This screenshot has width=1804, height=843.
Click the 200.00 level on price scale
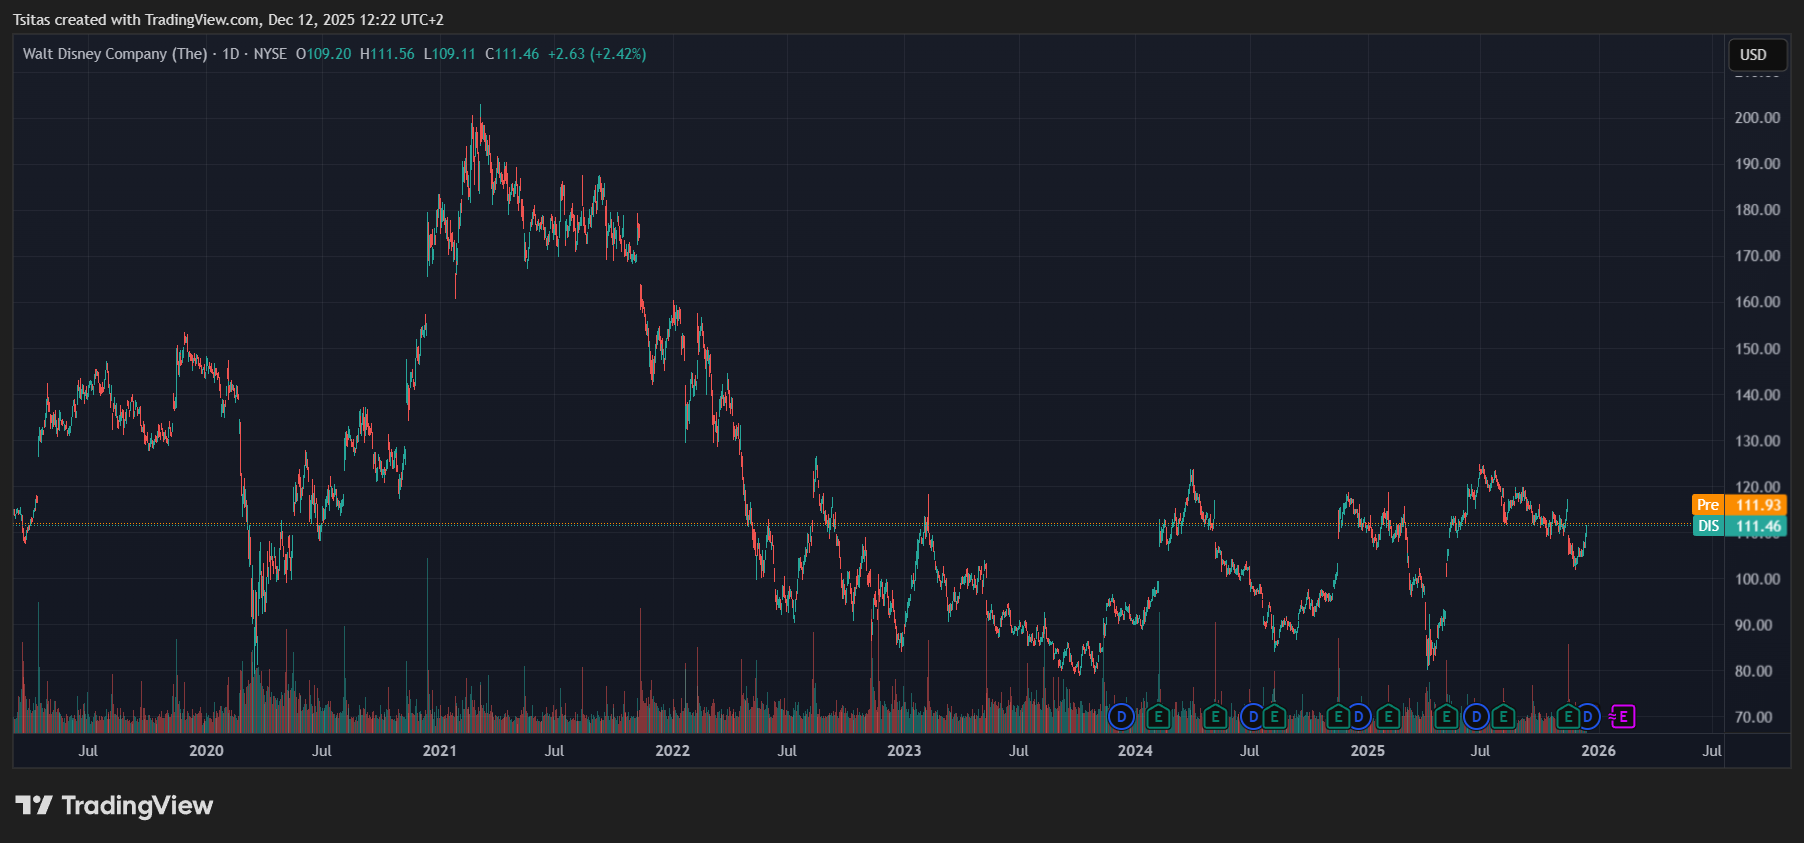pos(1757,118)
